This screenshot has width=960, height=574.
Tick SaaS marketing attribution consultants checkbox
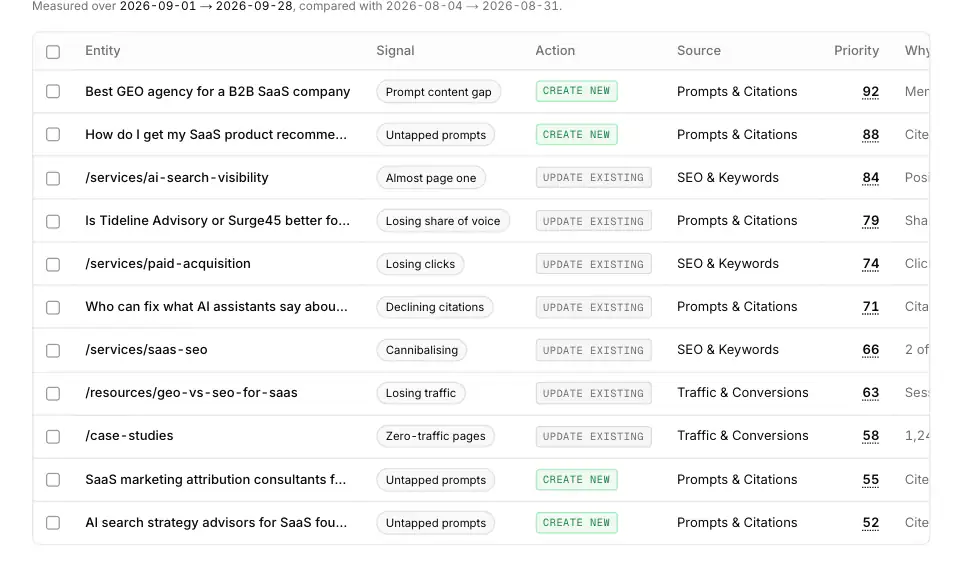pyautogui.click(x=53, y=480)
